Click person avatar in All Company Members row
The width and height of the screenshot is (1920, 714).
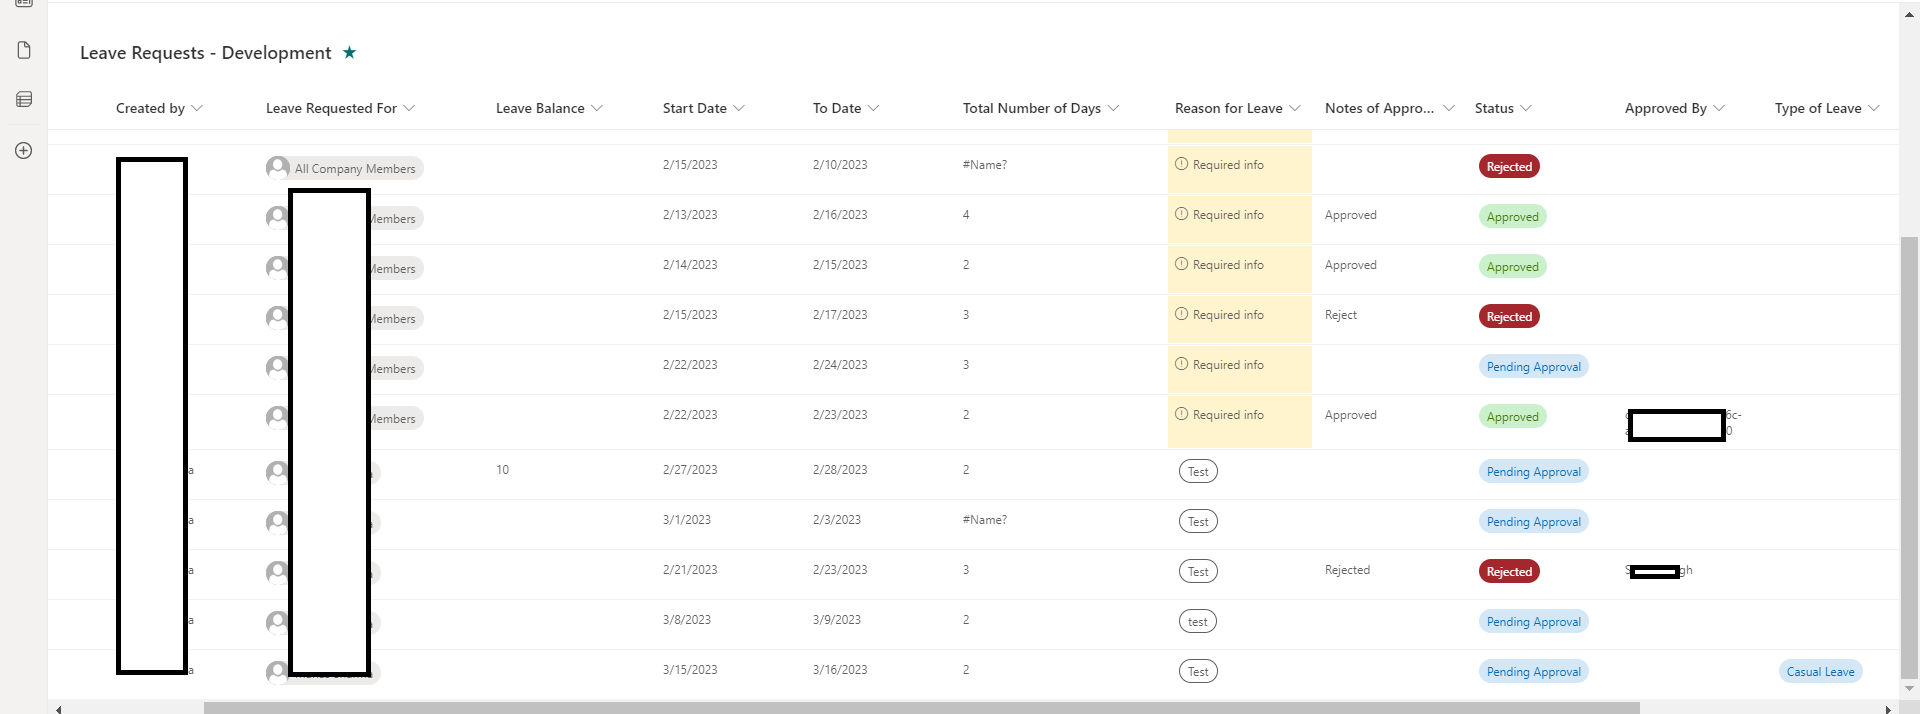pos(277,167)
